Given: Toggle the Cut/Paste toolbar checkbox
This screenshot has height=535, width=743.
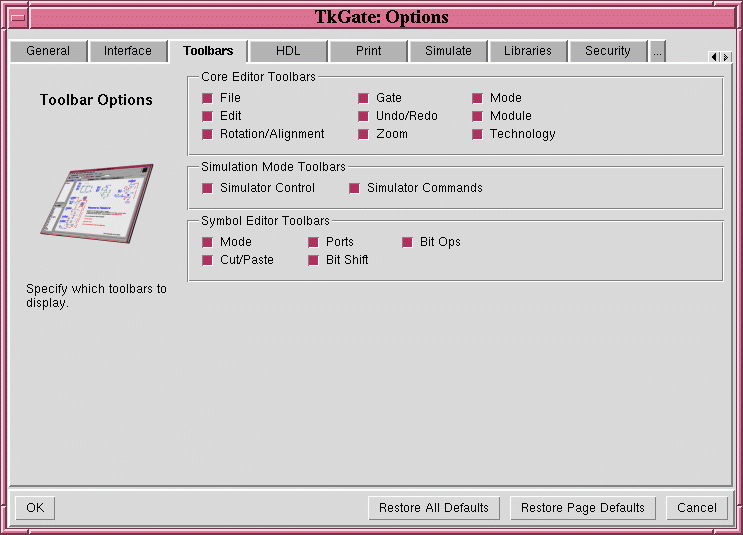Looking at the screenshot, I should click(208, 260).
